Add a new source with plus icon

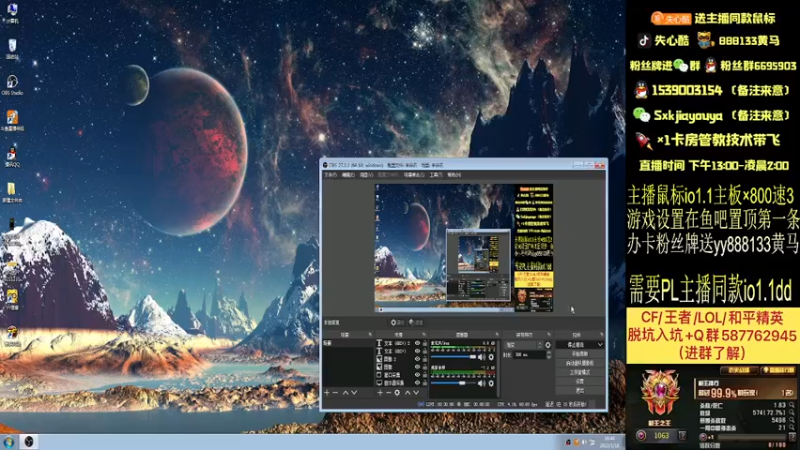380,392
